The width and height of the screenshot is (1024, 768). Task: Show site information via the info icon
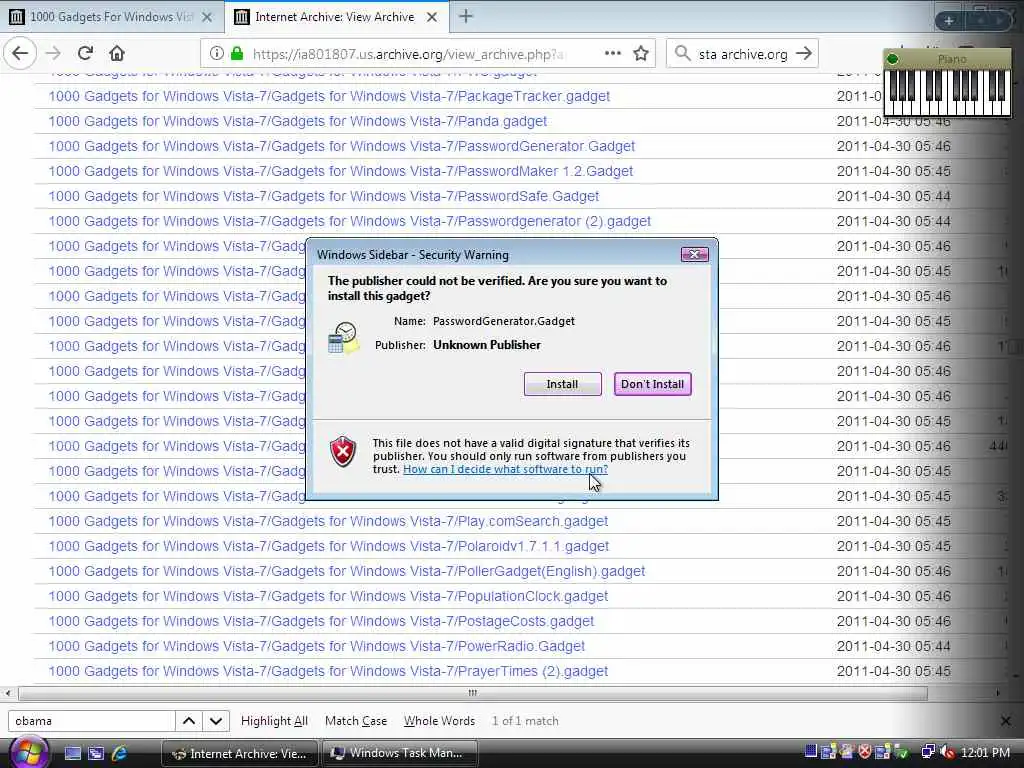point(216,54)
